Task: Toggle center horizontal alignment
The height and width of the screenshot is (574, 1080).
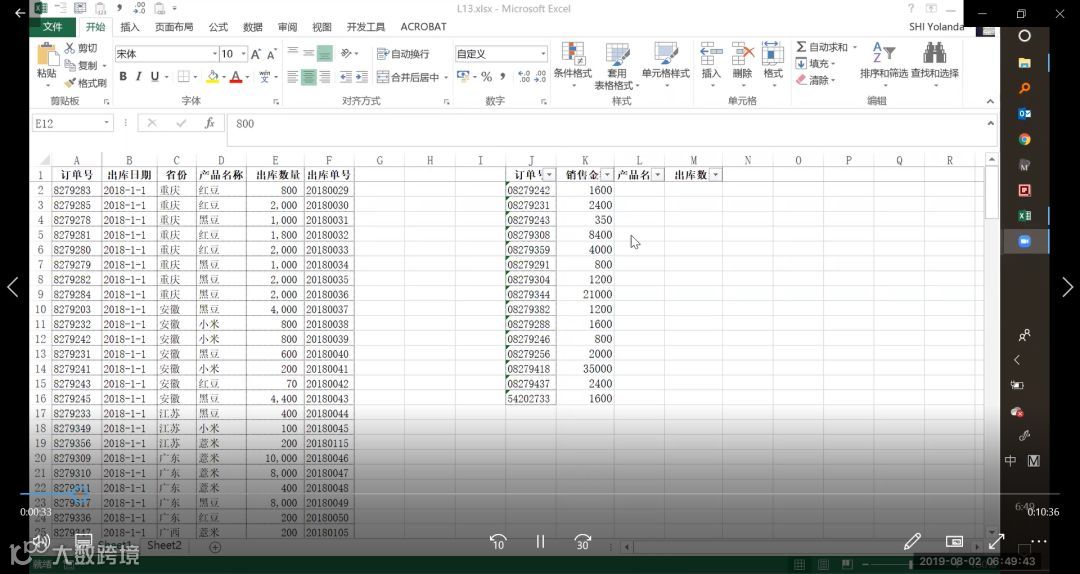Action: (x=309, y=76)
